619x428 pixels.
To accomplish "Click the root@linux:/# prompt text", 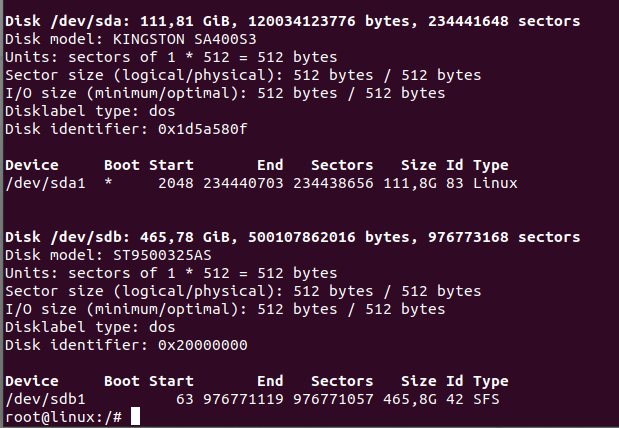I will coord(64,417).
